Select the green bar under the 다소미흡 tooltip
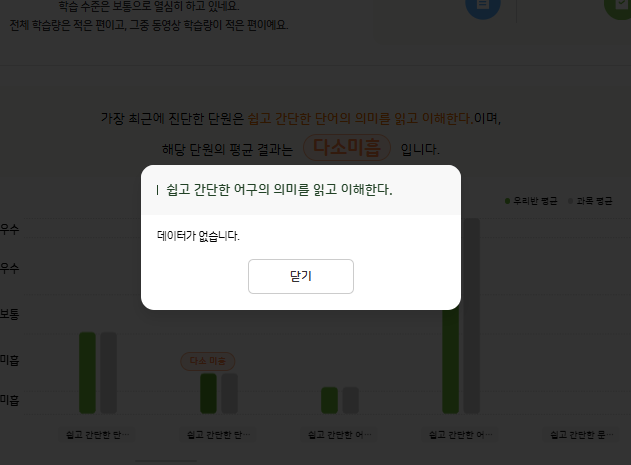631x465 pixels. point(208,393)
